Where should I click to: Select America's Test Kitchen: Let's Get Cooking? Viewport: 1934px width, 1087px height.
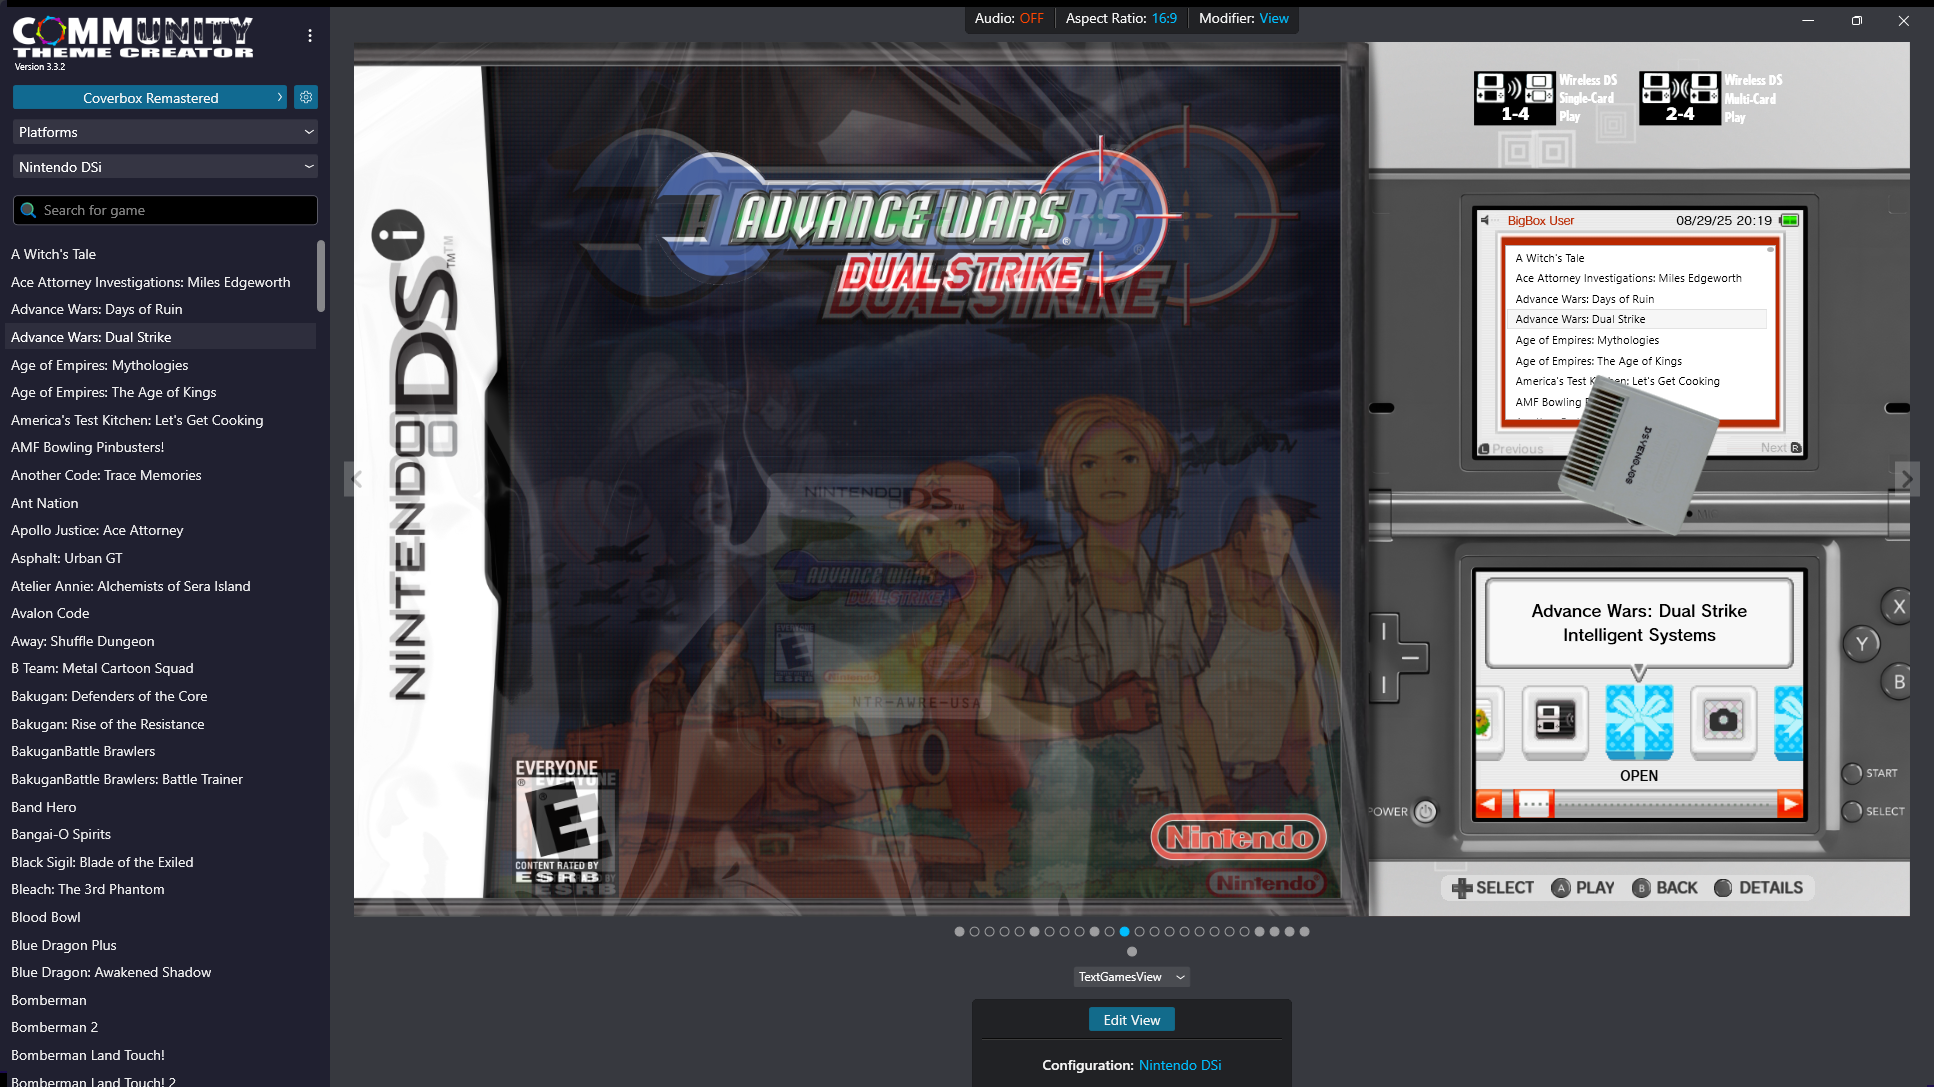point(160,420)
